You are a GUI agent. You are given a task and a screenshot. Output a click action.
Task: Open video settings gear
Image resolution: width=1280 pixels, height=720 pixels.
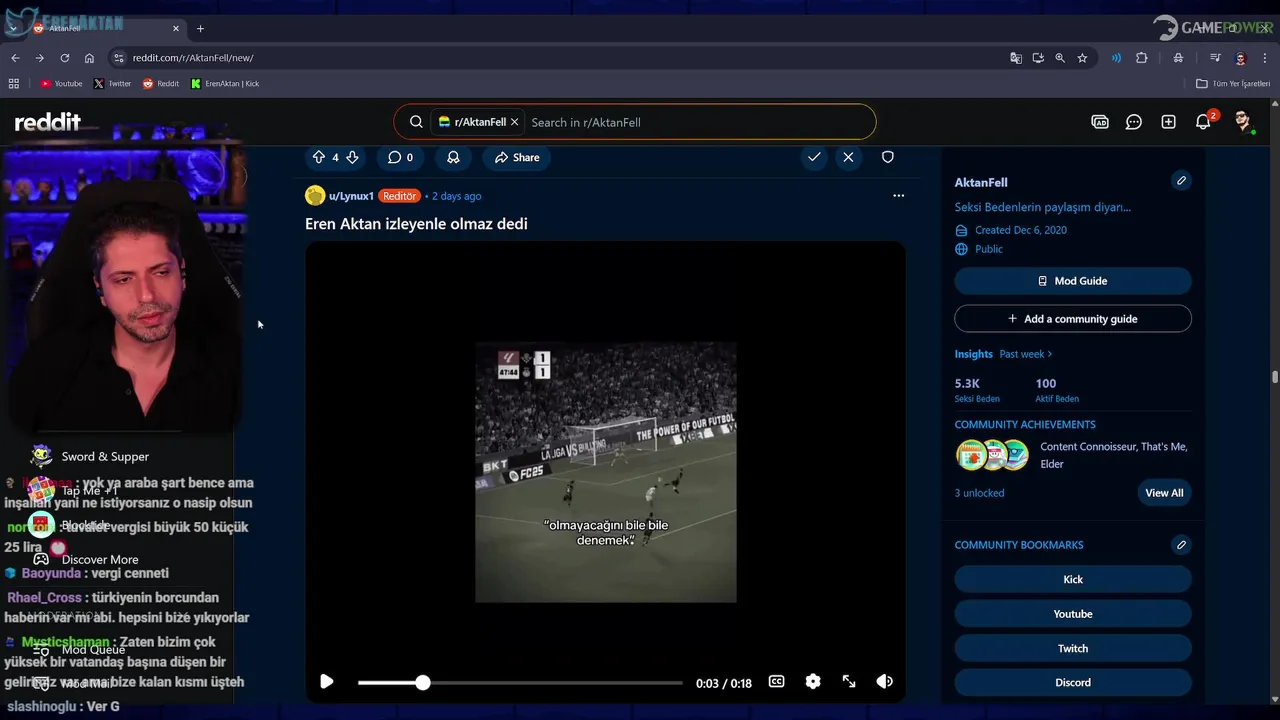(813, 682)
